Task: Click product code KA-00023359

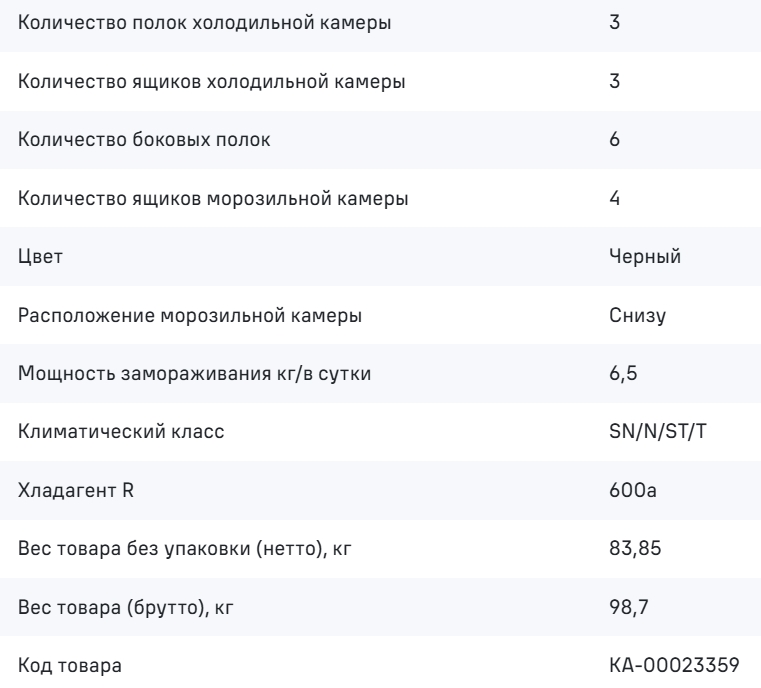Action: point(674,665)
